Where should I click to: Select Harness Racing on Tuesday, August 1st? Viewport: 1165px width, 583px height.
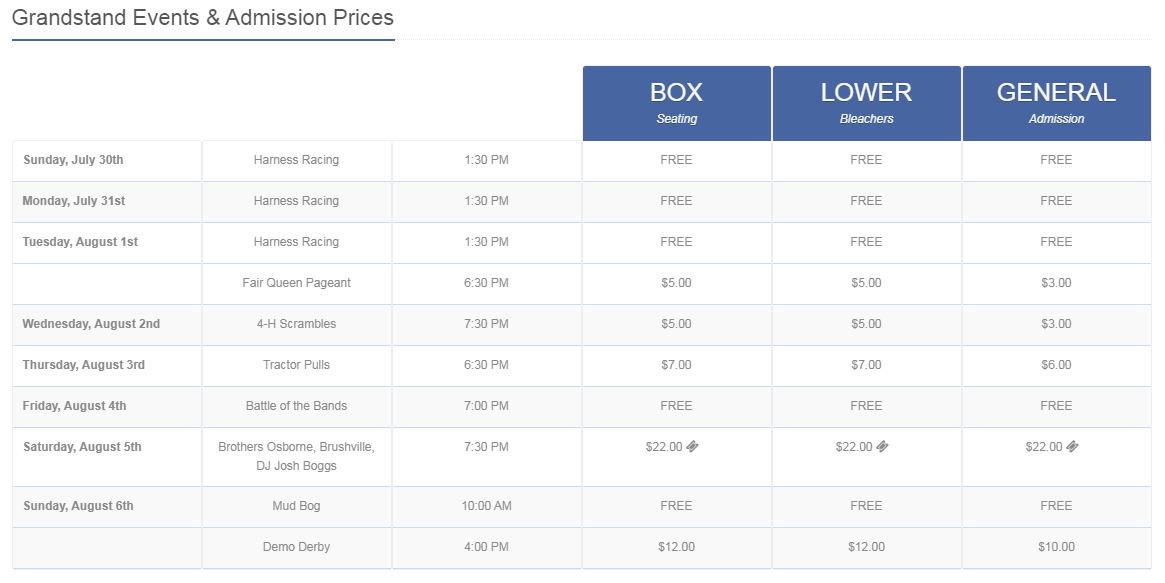tap(296, 241)
